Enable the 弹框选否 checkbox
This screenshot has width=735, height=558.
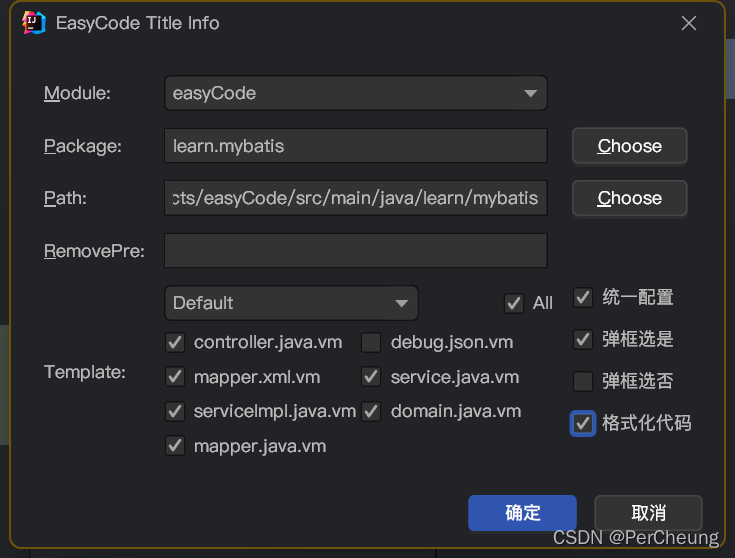point(583,381)
